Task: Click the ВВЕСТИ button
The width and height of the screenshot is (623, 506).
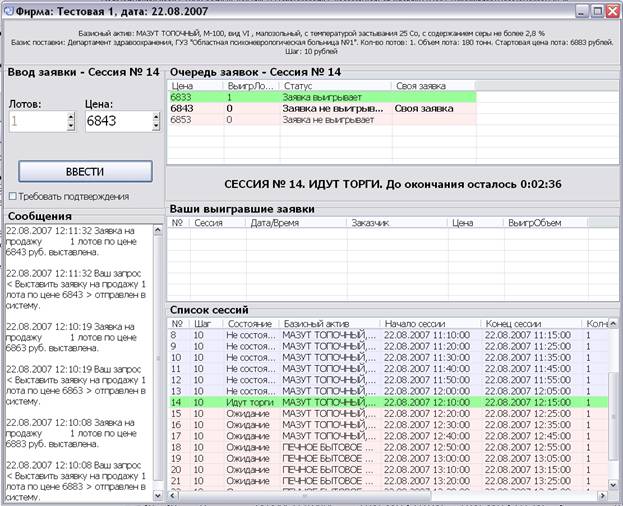Action: 85,172
